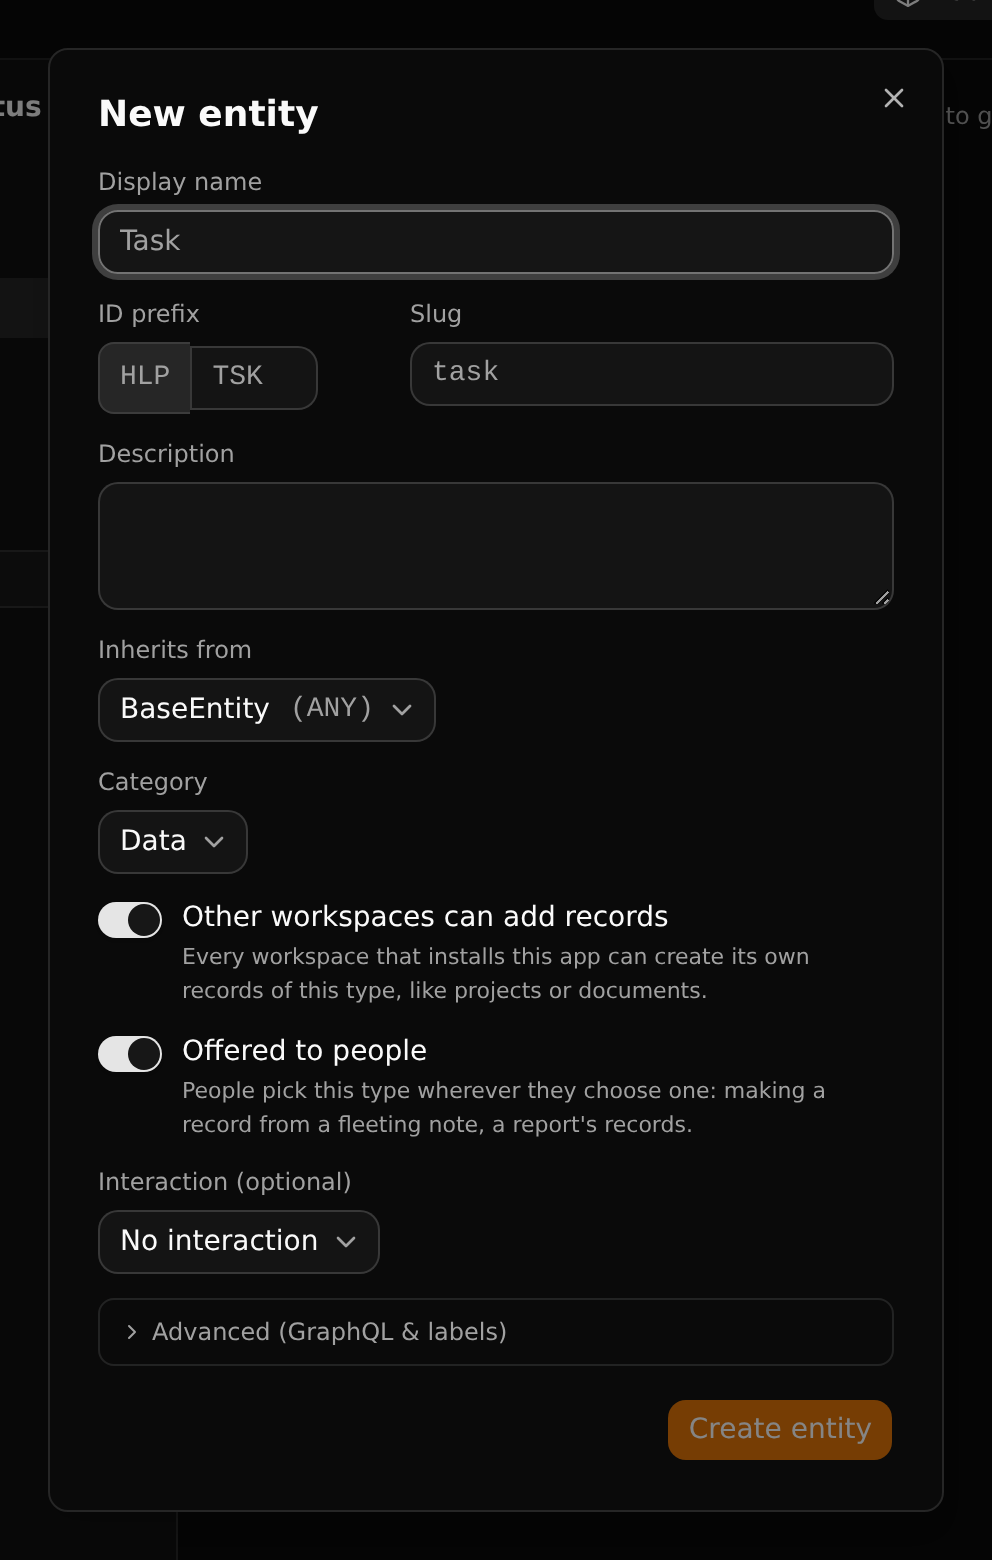
Task: Expand Advanced (GraphQL & labels) section
Action: coord(496,1332)
